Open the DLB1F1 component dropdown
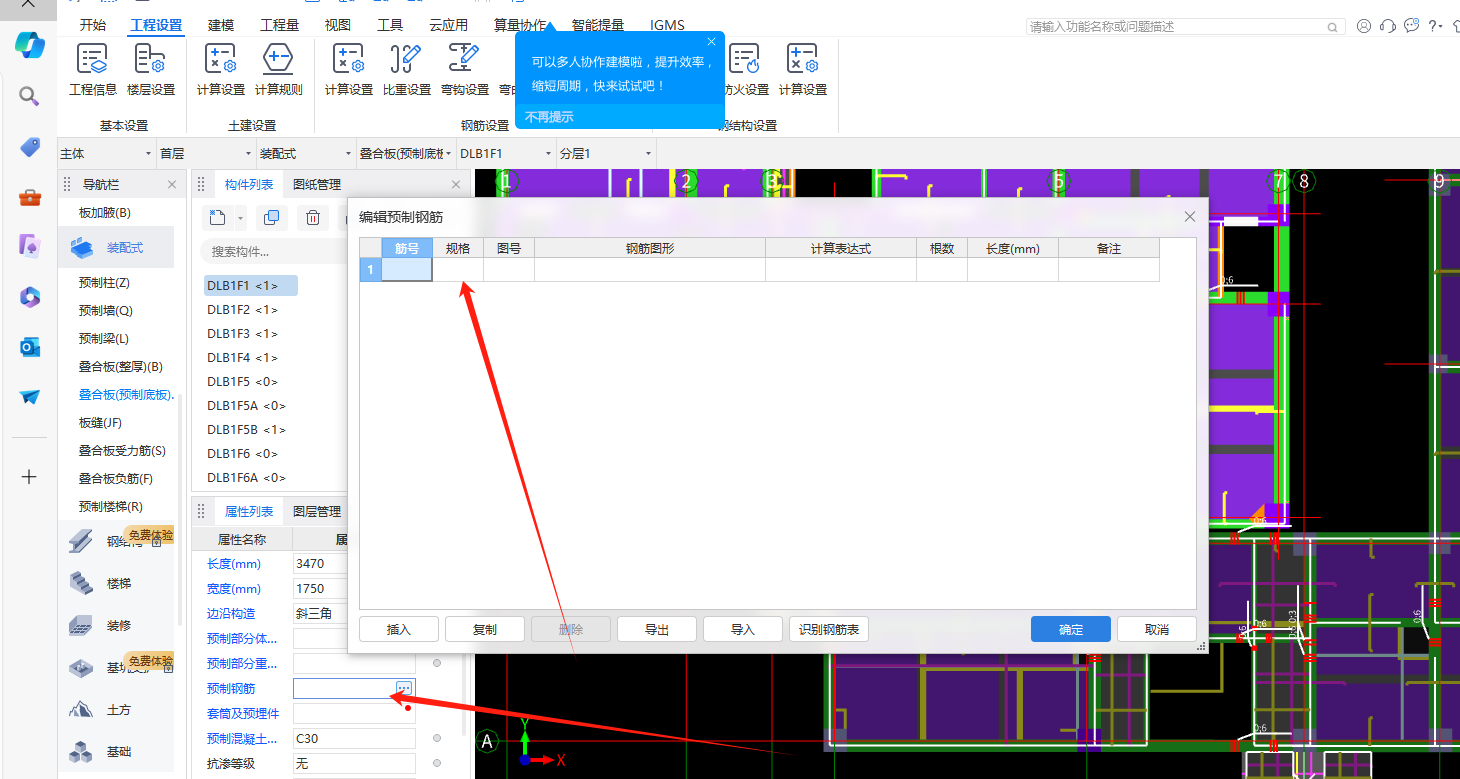The image size is (1460, 779). click(506, 153)
